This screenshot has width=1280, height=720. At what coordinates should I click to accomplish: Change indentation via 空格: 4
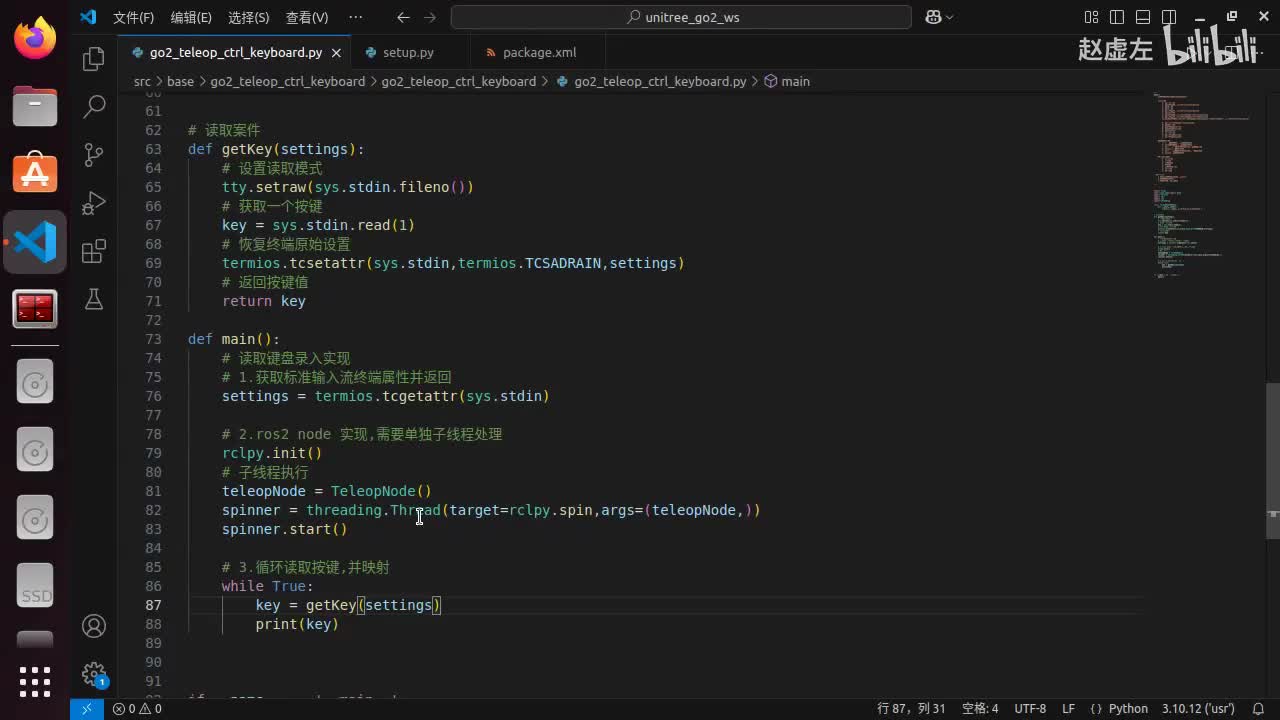tap(980, 709)
